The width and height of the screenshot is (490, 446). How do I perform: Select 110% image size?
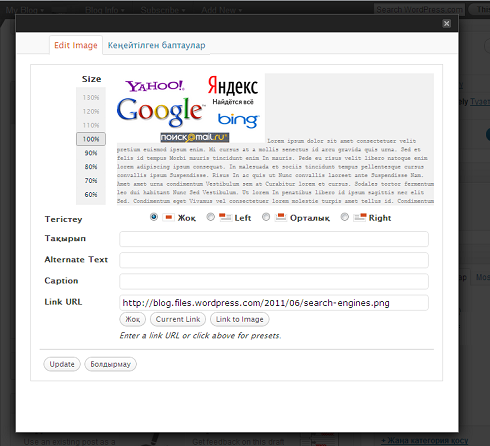91,125
